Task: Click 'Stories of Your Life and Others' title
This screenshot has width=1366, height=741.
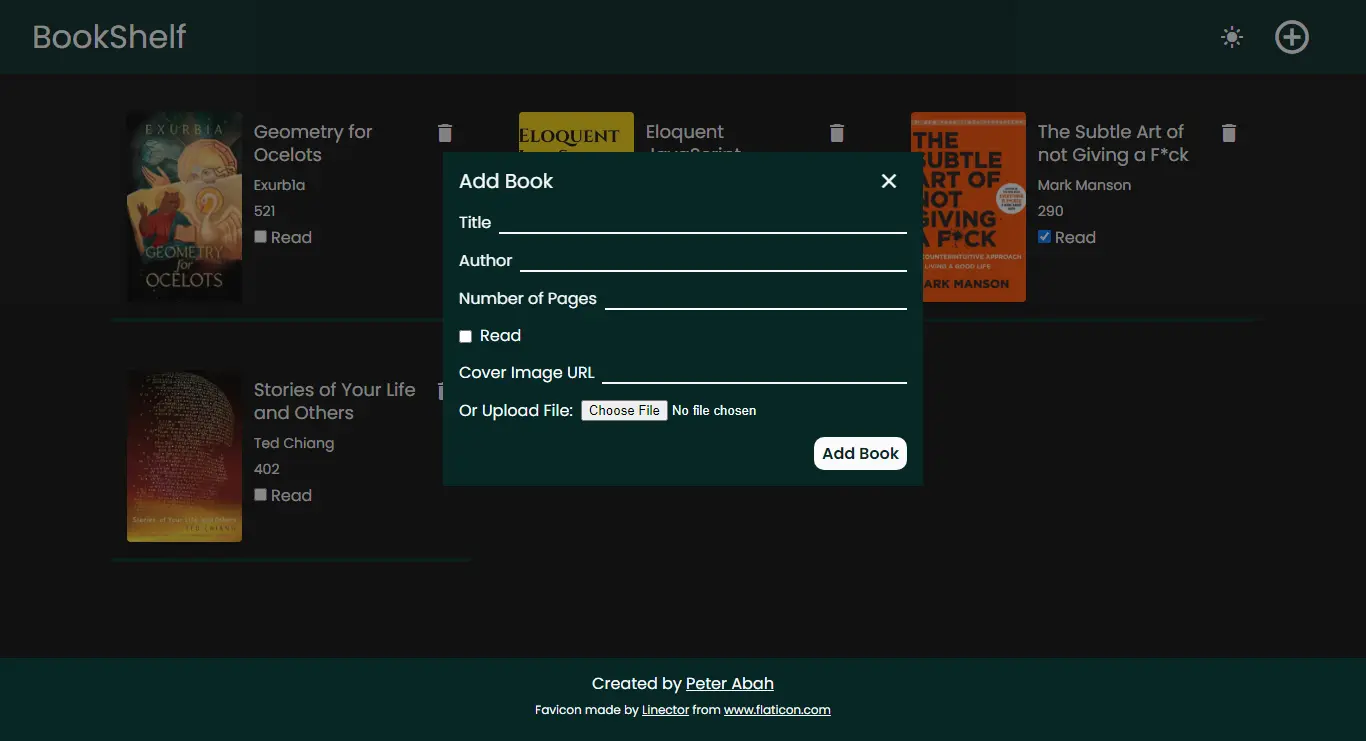Action: click(334, 401)
